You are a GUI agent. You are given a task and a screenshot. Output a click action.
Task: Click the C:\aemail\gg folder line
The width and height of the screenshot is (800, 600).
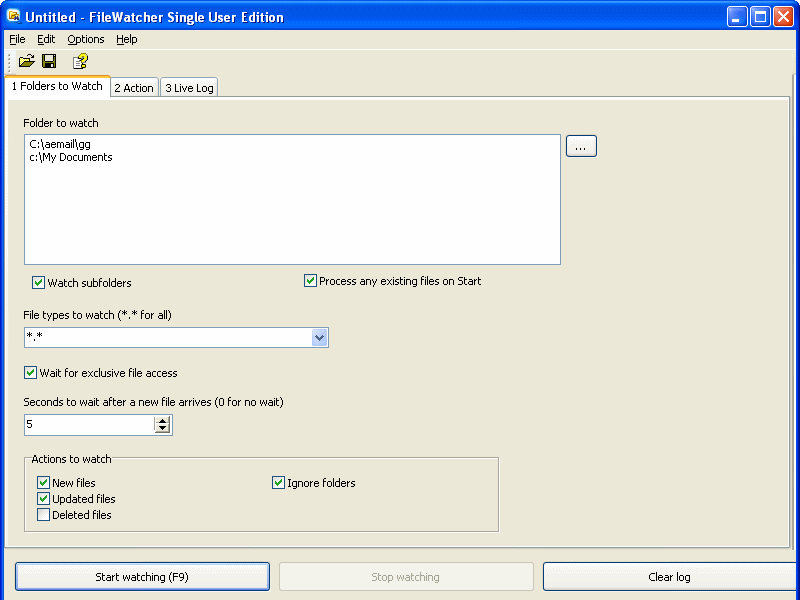[60, 144]
